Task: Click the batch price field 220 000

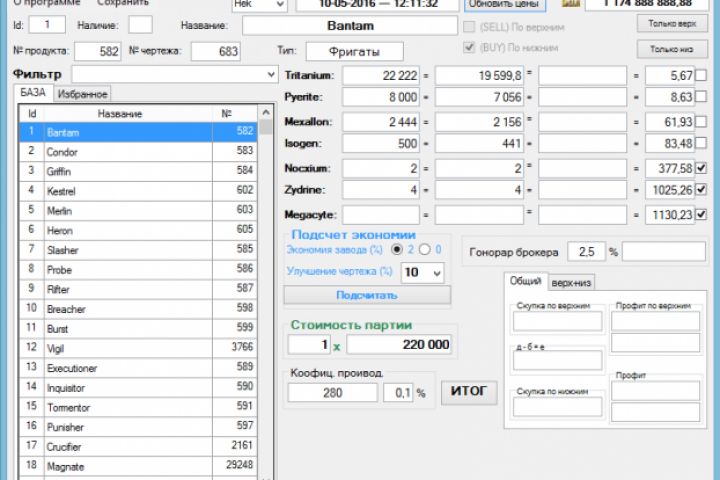Action: coord(399,344)
